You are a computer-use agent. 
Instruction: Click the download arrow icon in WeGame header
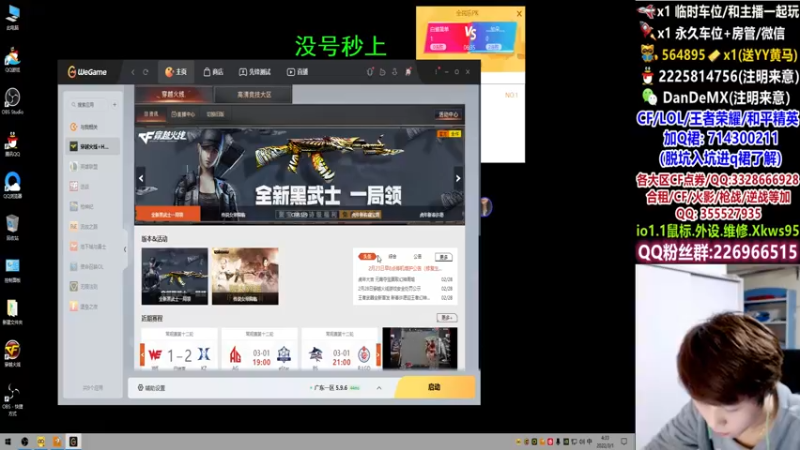[x=394, y=72]
